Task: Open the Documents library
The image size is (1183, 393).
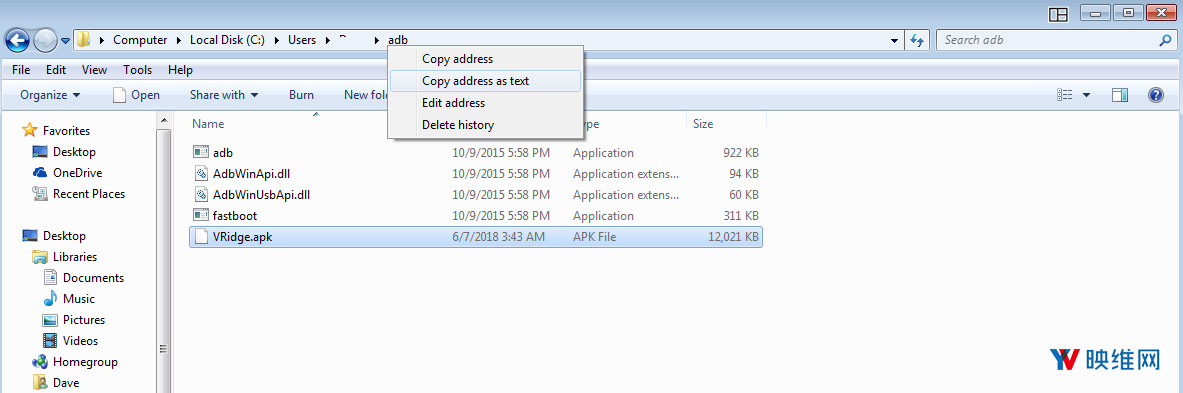Action: coord(94,278)
